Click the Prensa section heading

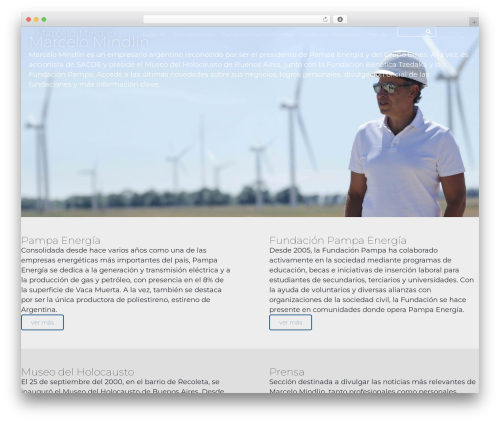coord(287,372)
